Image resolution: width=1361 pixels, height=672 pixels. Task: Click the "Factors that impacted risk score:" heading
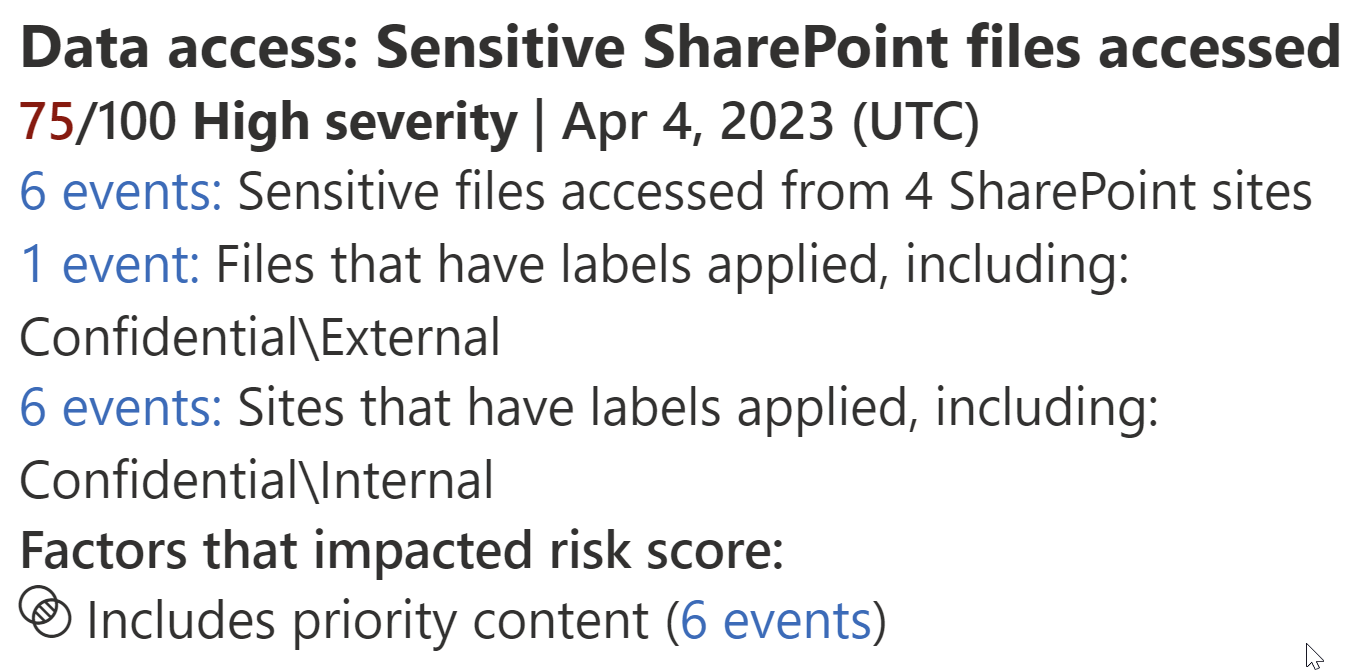(401, 551)
